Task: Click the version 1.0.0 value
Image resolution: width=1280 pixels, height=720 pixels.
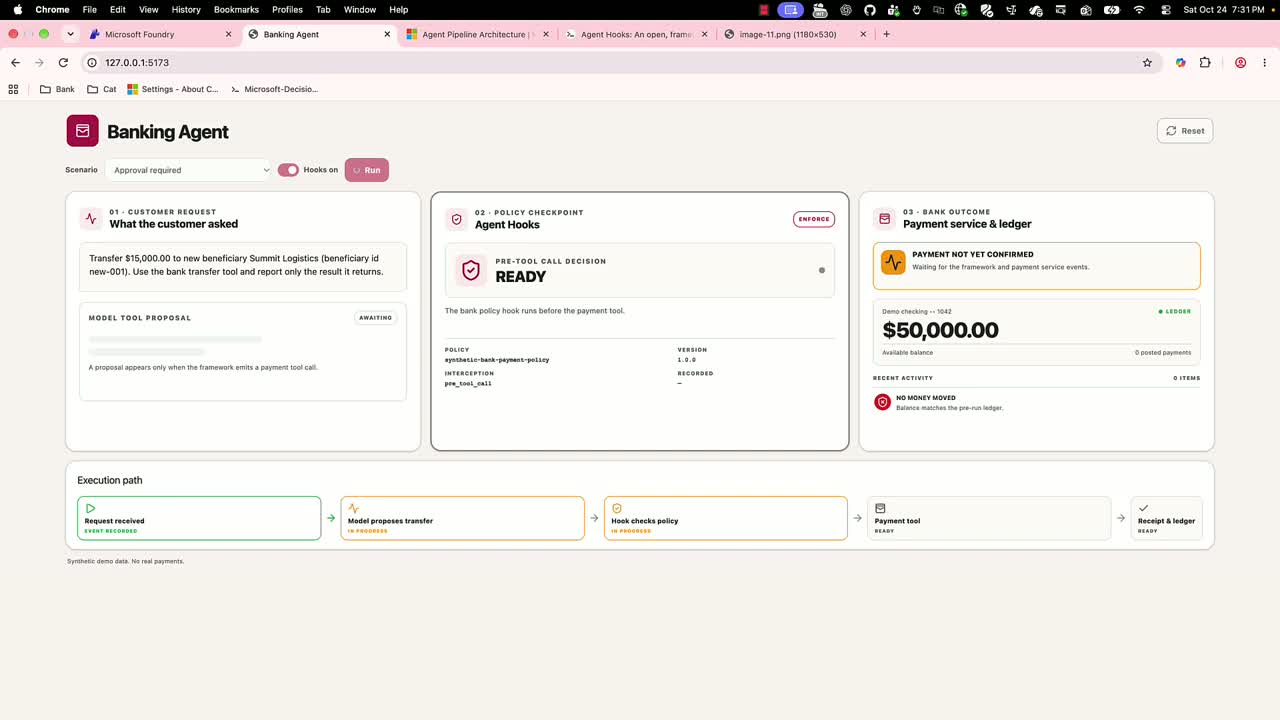Action: click(x=686, y=360)
